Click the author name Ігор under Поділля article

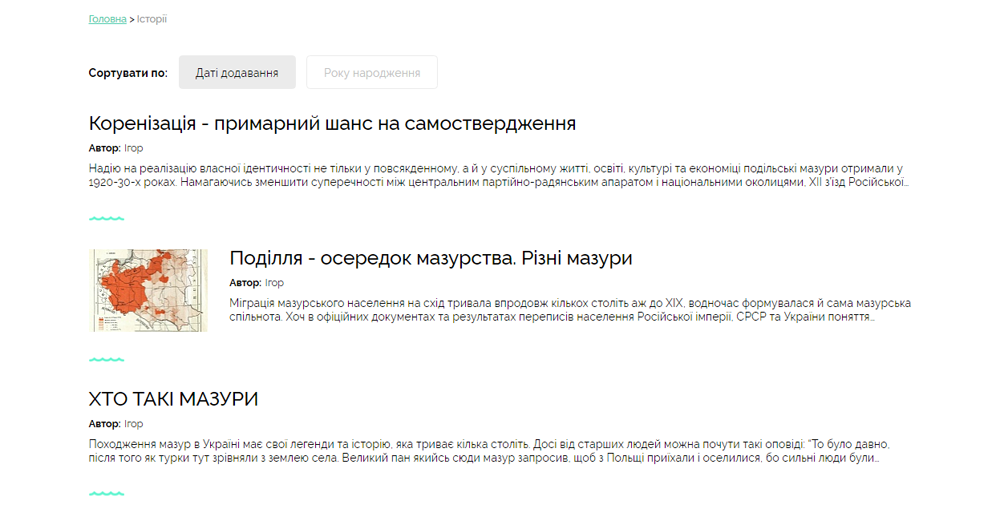coord(274,282)
